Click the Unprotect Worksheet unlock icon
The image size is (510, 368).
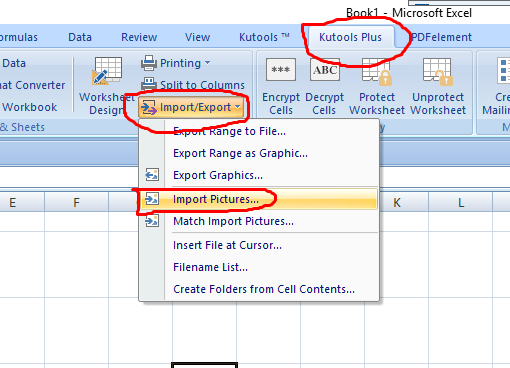[x=438, y=71]
